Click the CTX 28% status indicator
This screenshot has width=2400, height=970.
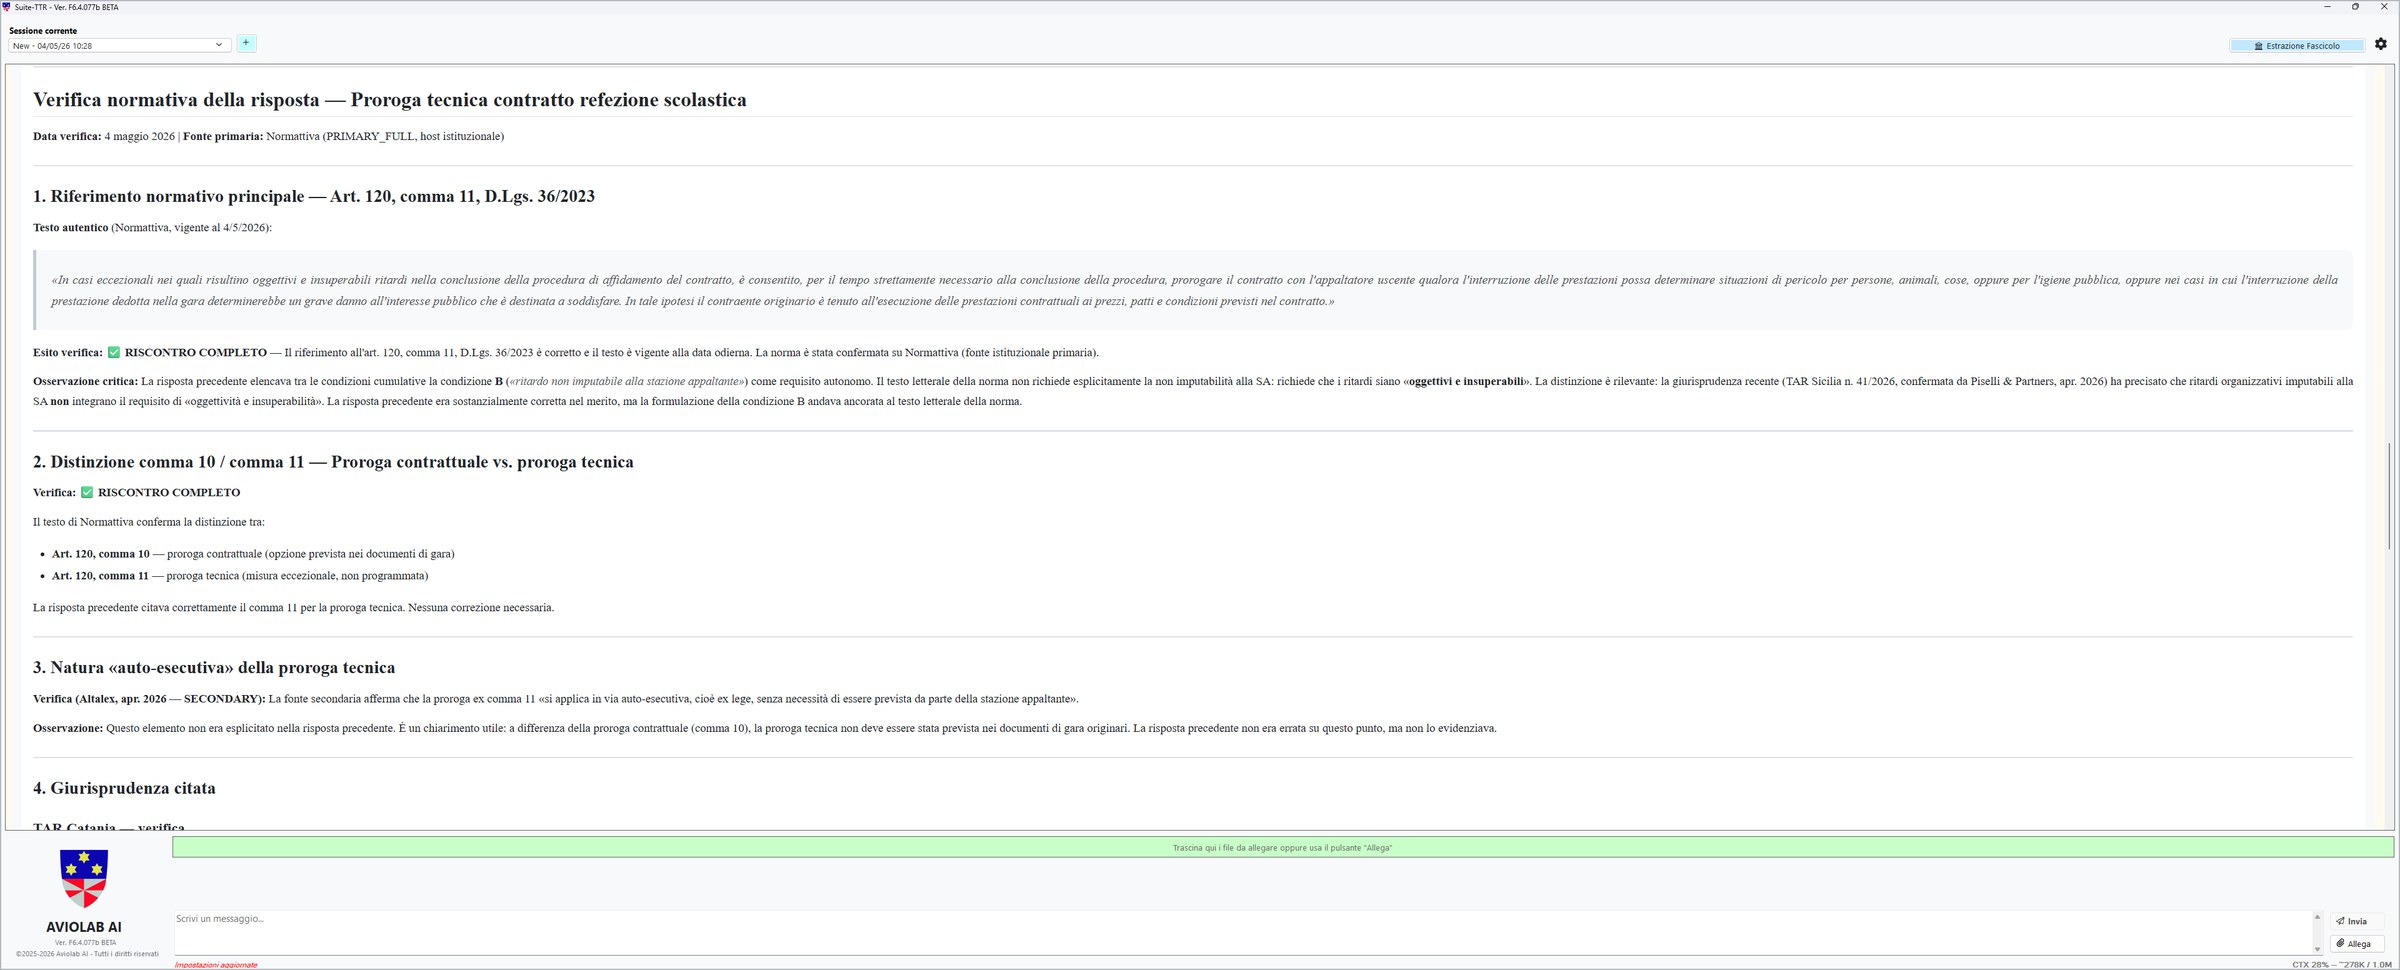[x=2342, y=964]
